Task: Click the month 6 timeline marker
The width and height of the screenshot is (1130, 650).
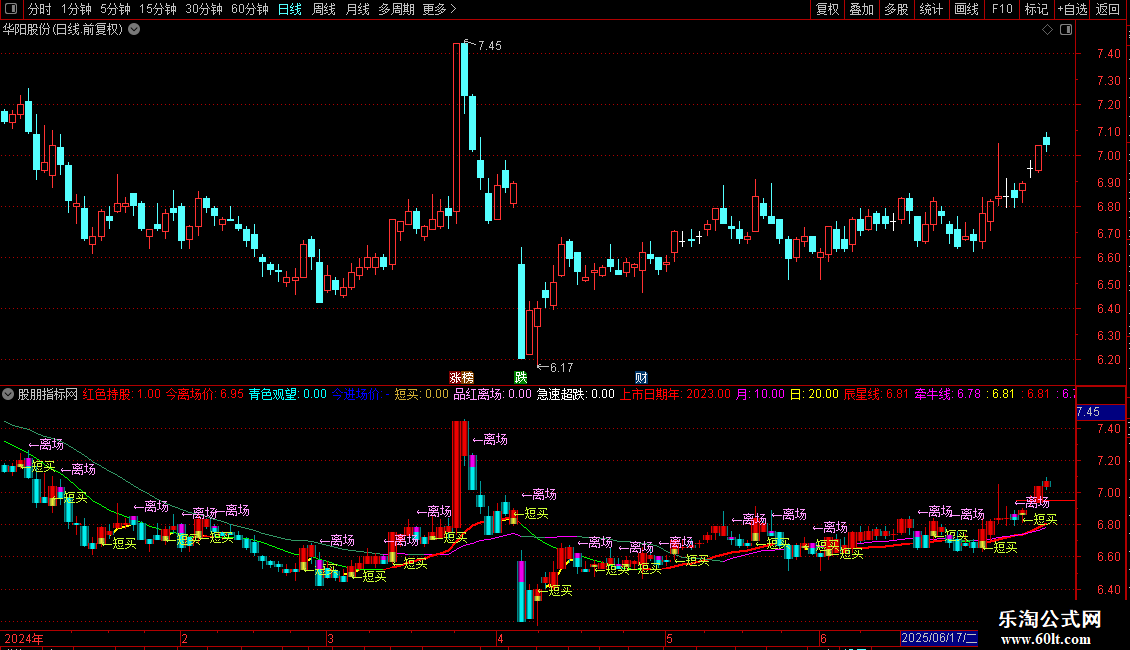Action: 823,638
